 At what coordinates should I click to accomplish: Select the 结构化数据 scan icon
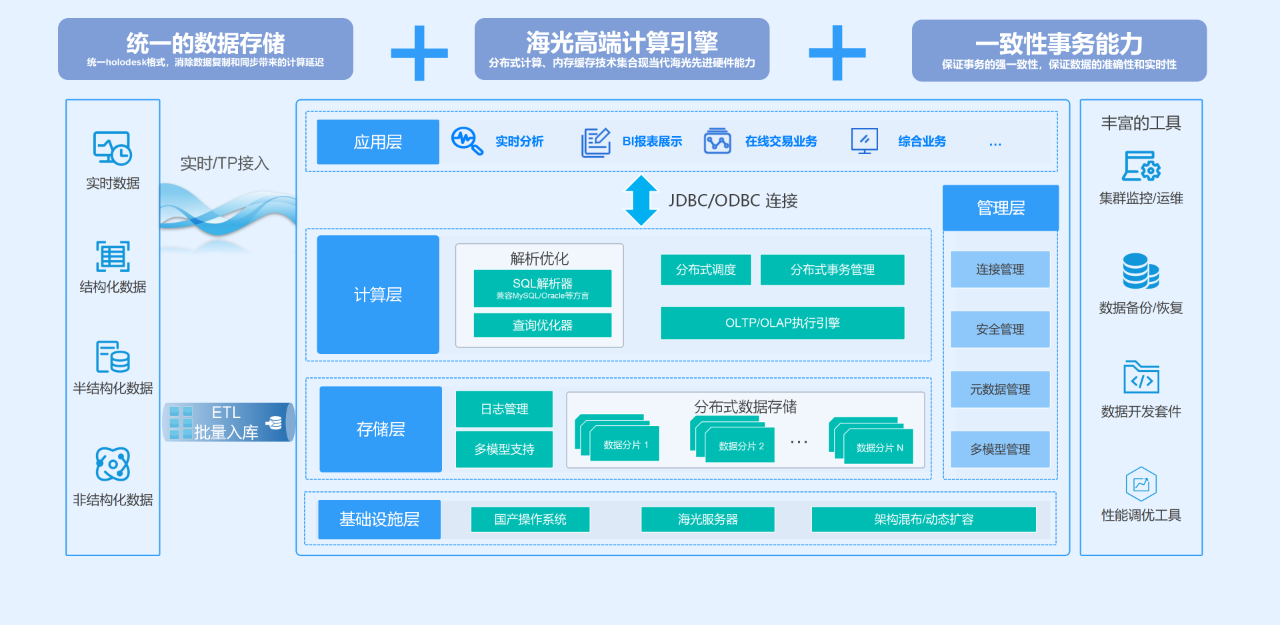coord(112,256)
